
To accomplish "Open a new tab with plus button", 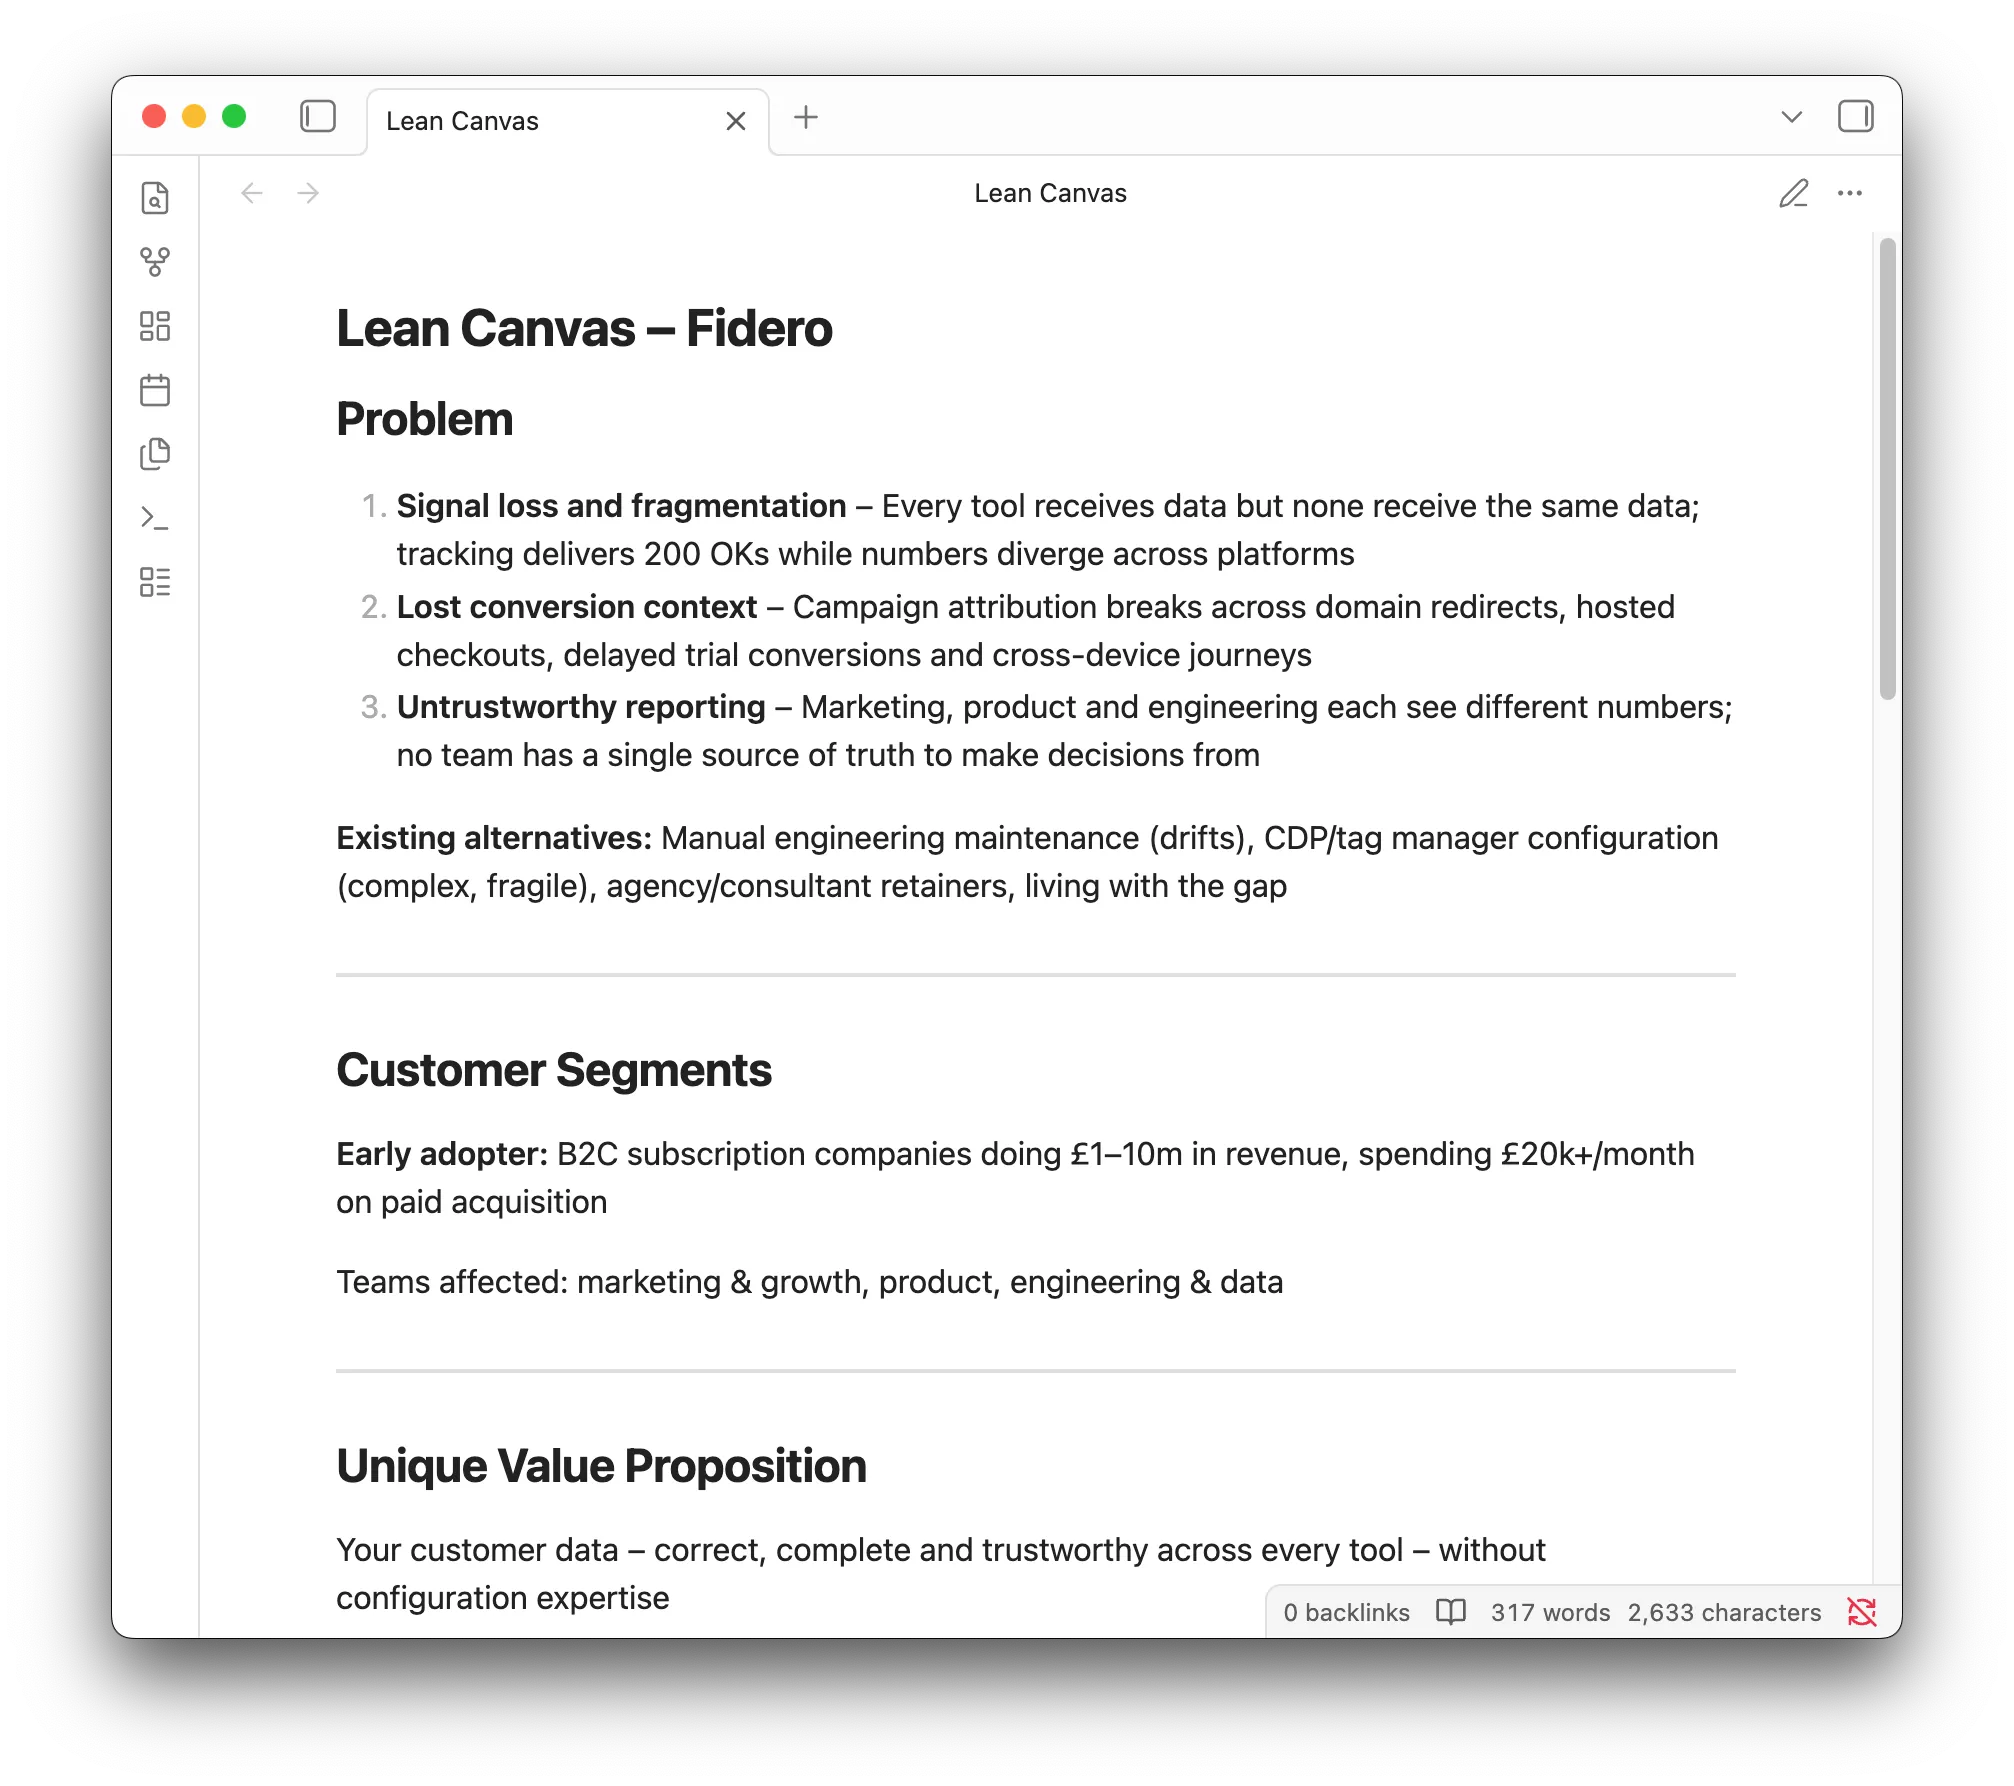I will coord(805,118).
